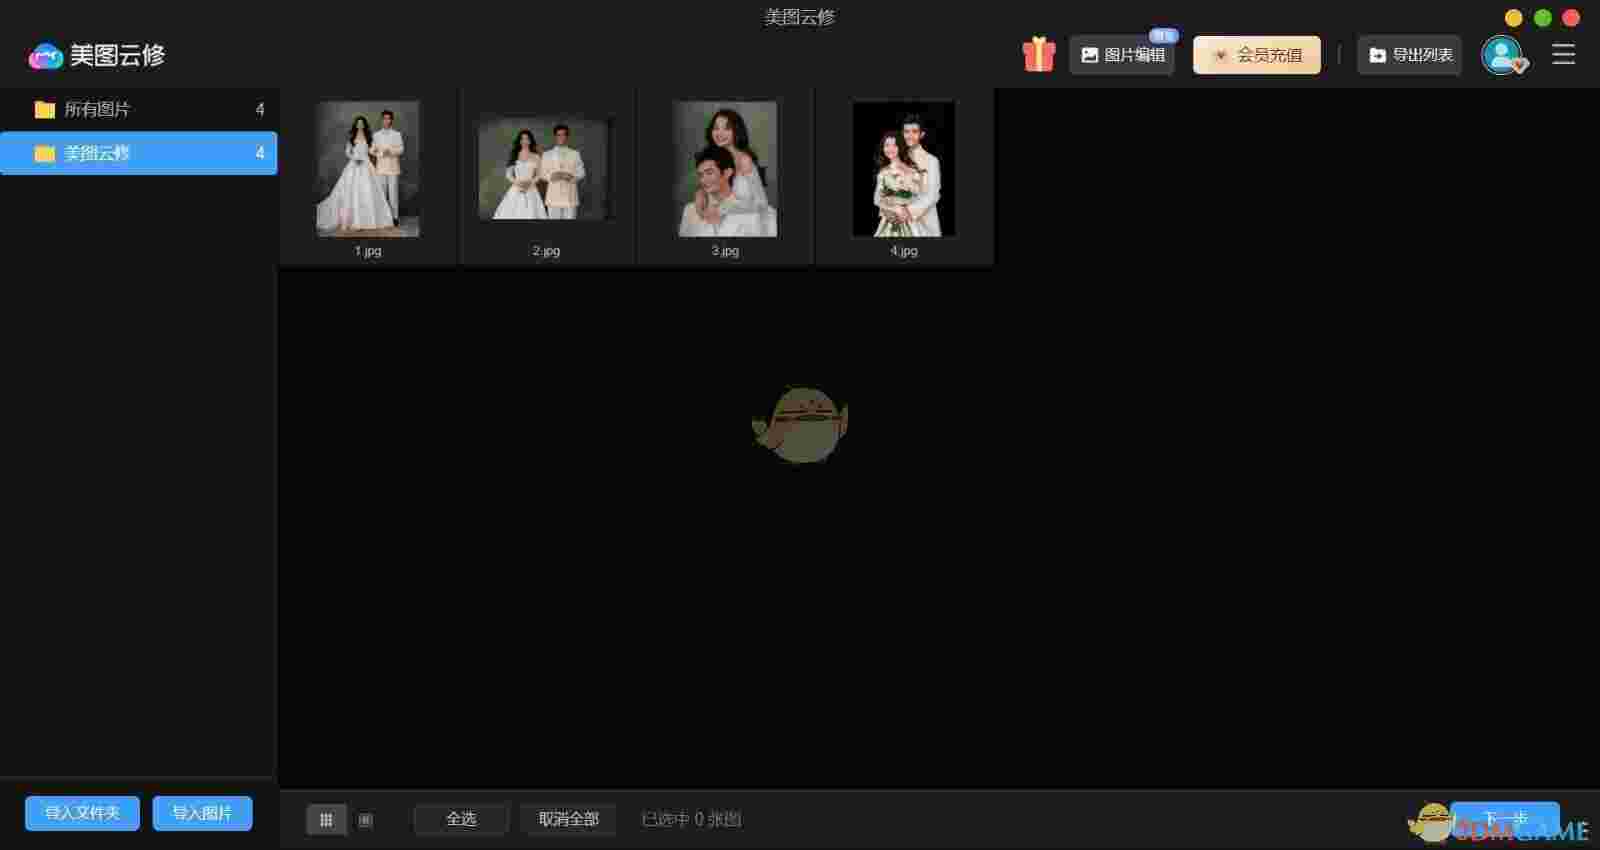1600x850 pixels.
Task: Click the 下一步 next step button
Action: tap(1505, 819)
